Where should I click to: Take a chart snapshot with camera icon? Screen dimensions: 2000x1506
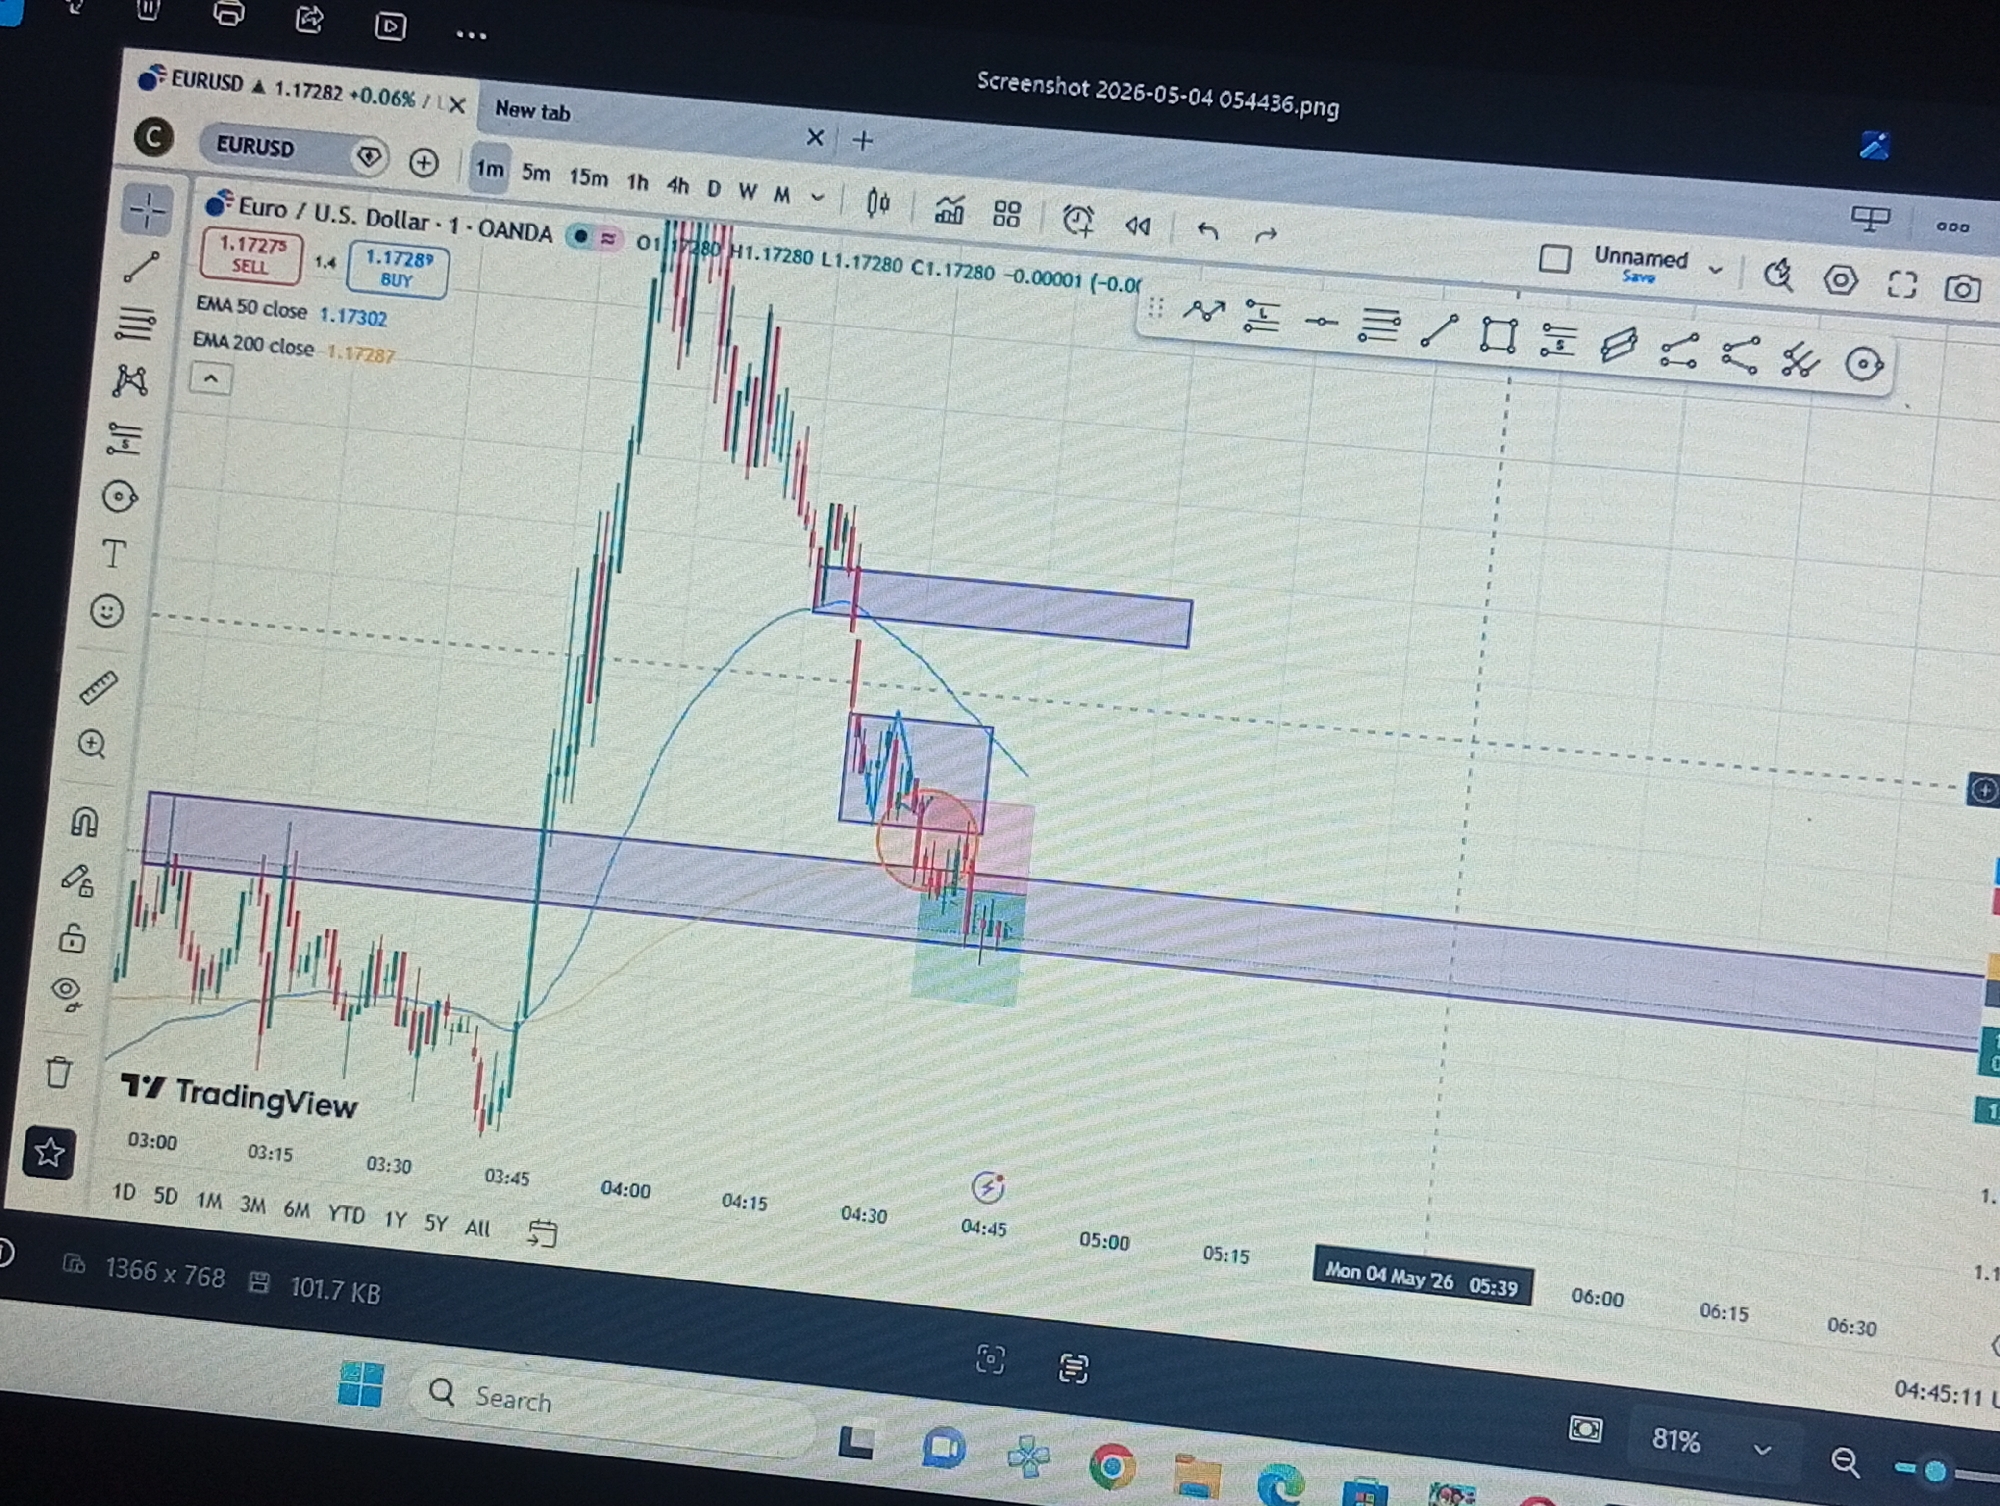pos(1963,289)
